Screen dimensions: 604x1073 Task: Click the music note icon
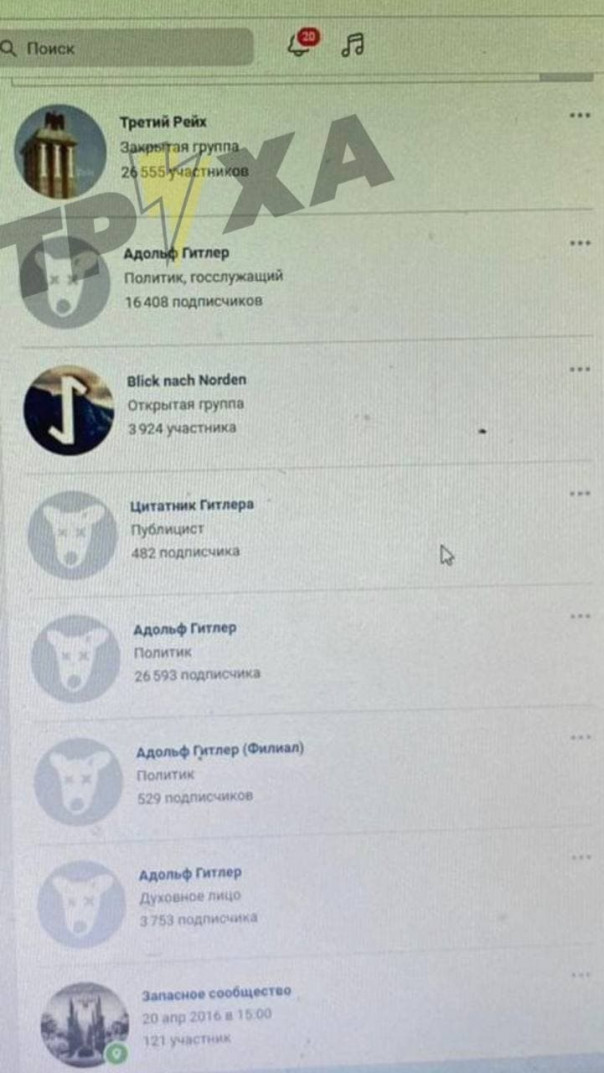tap(353, 44)
